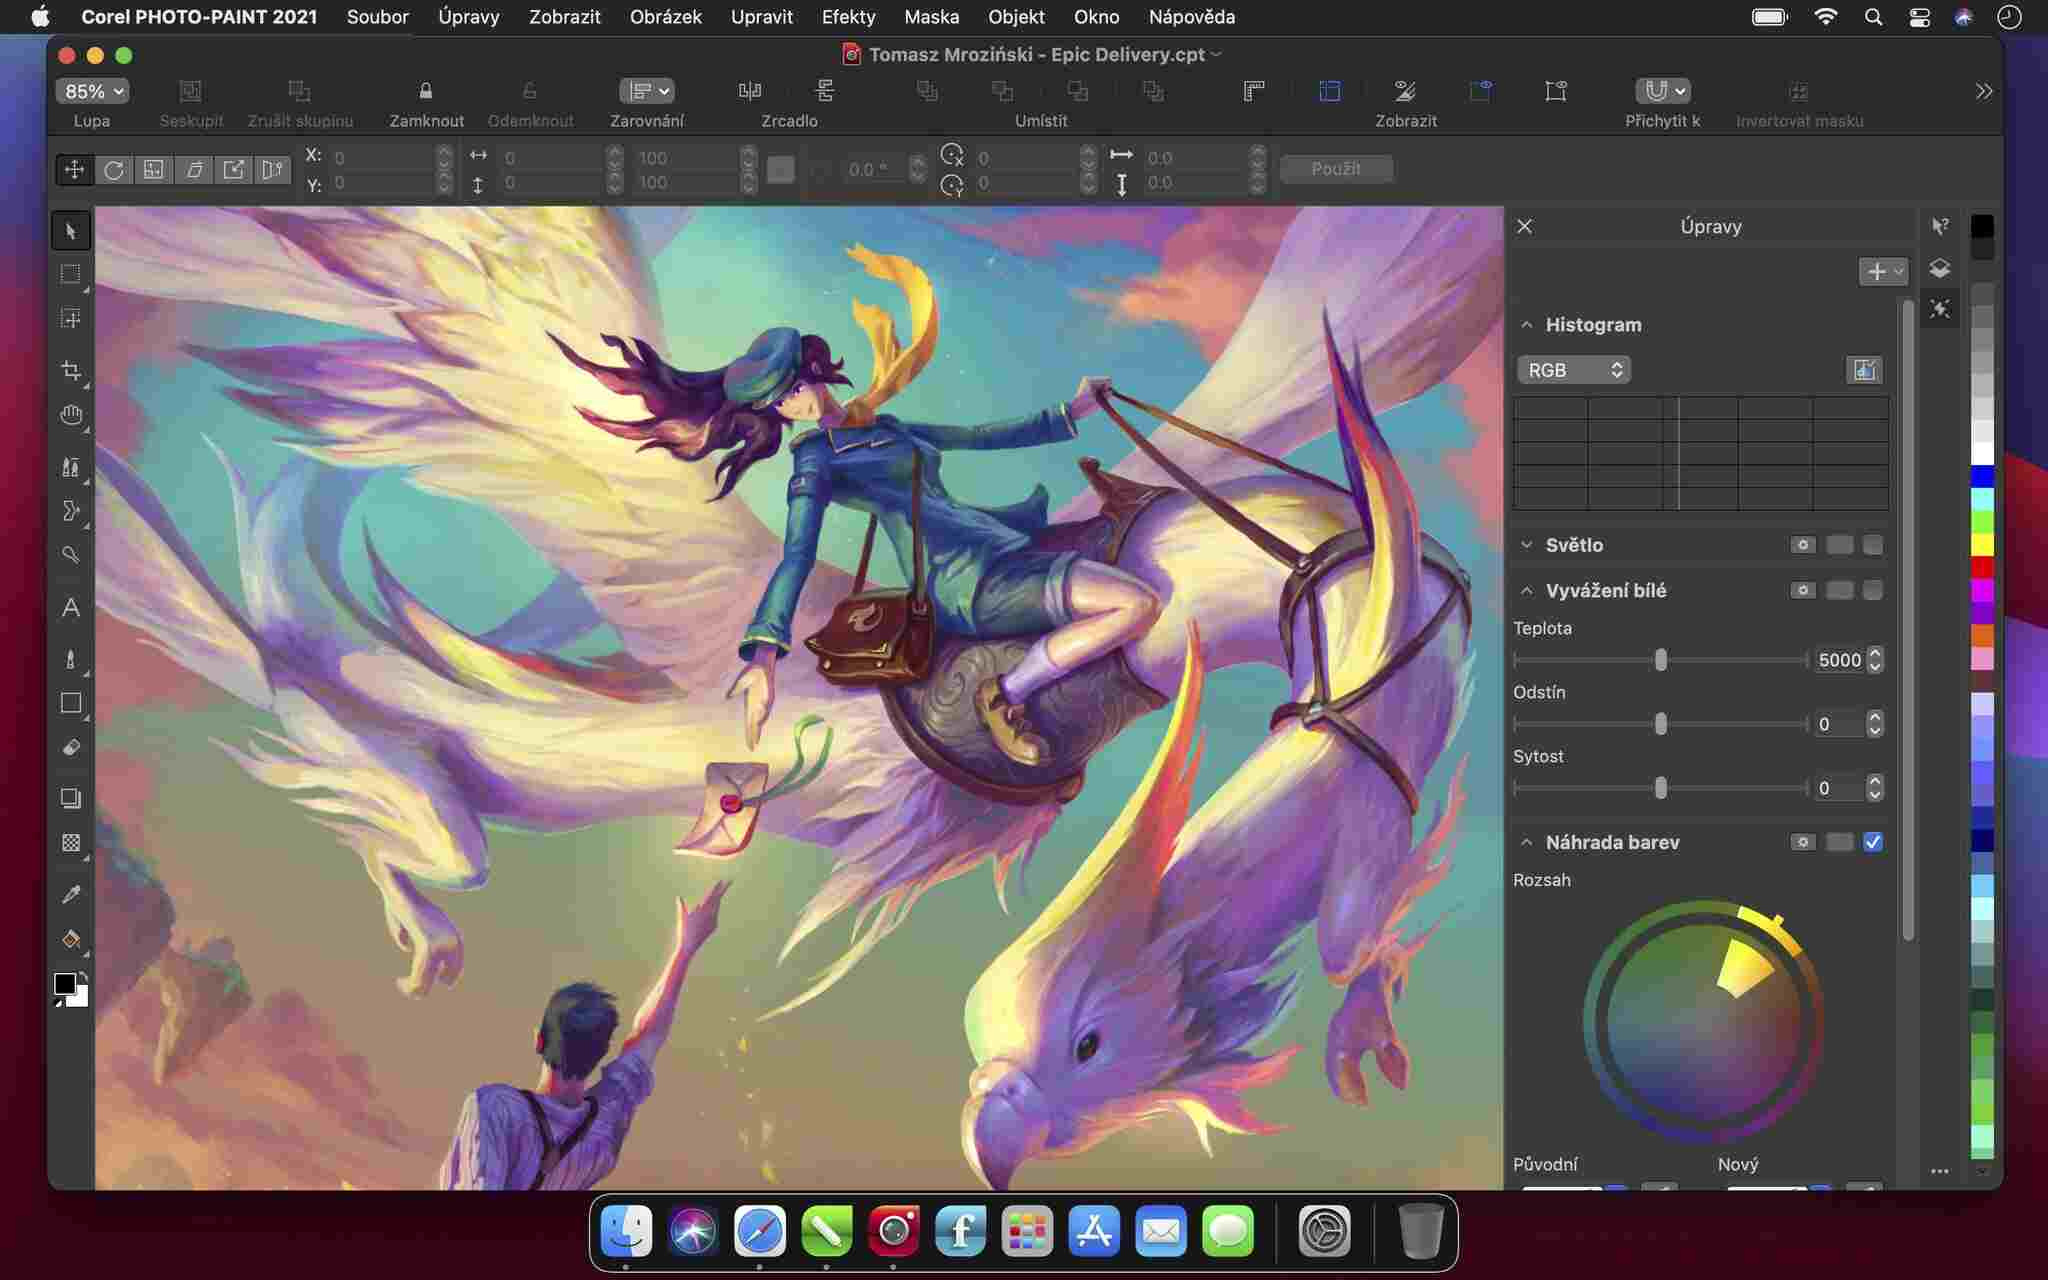Select the Text tool

[70, 608]
